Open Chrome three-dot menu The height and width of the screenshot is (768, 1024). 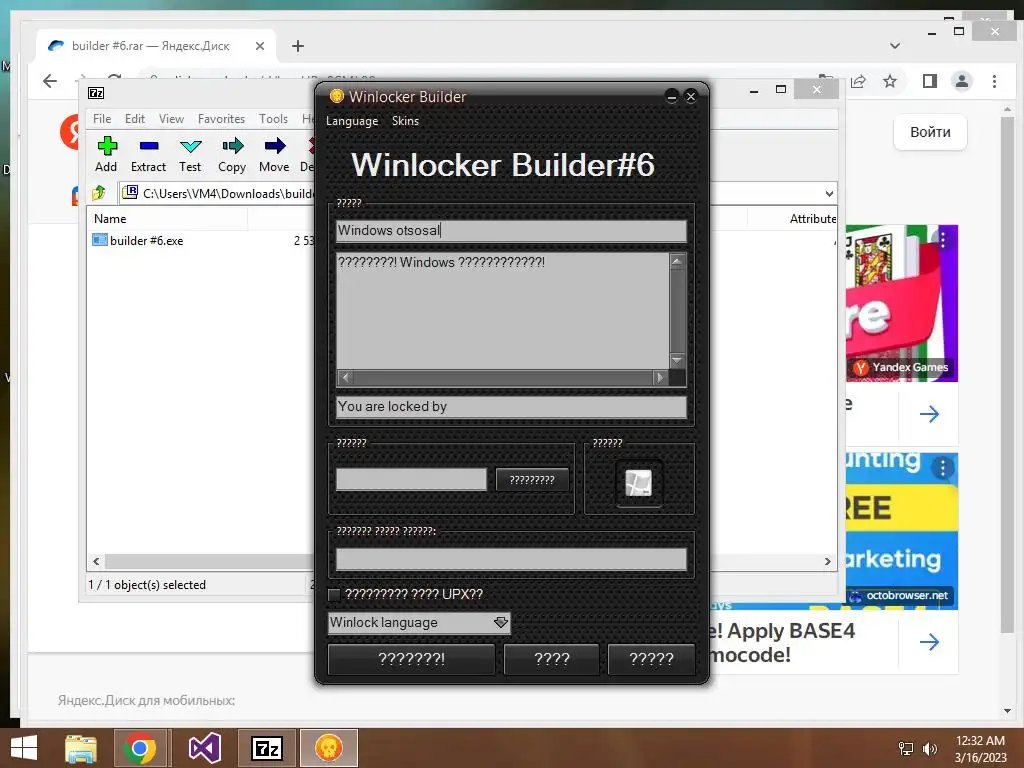click(994, 81)
